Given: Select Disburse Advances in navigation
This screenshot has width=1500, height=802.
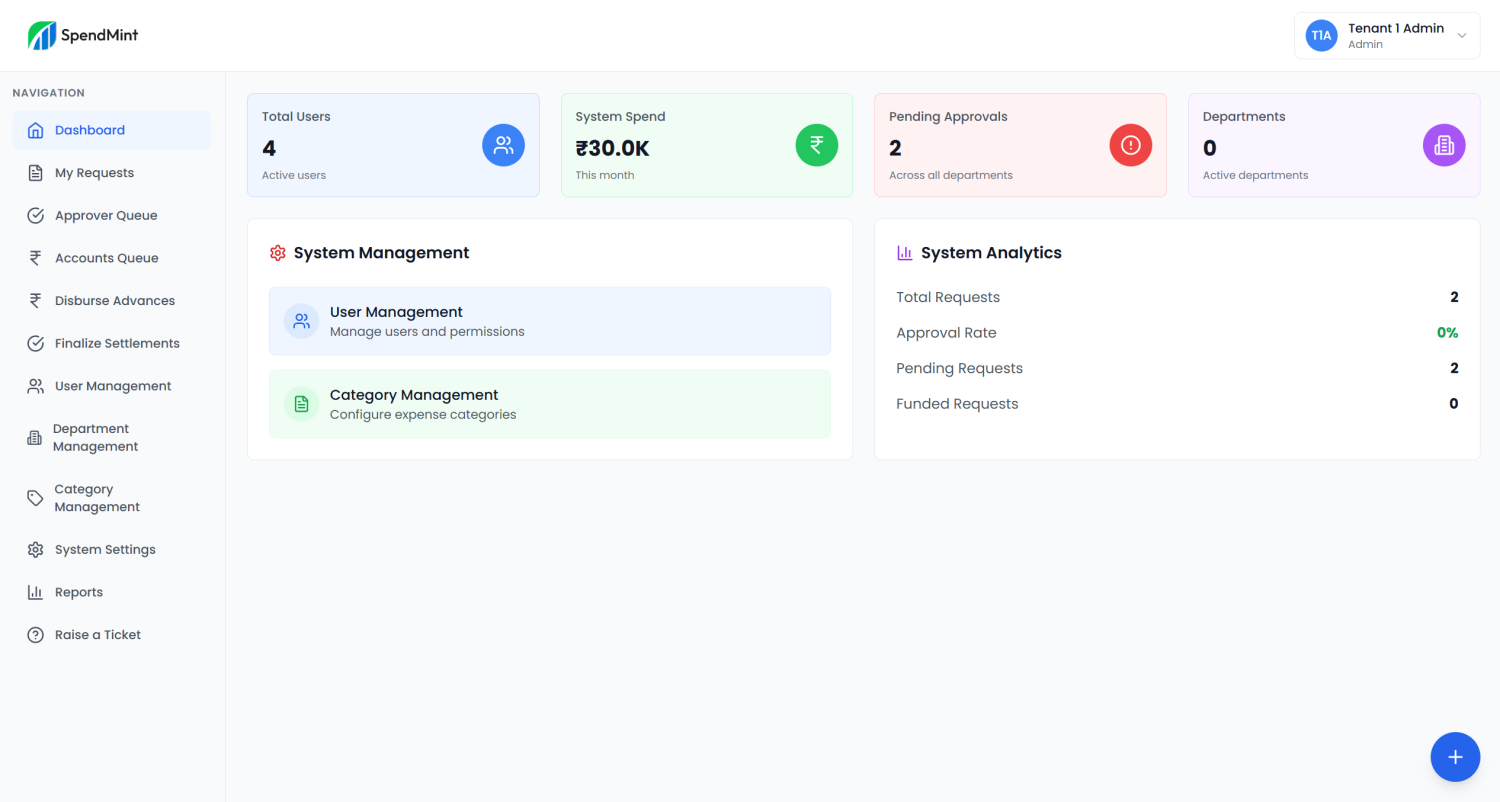Looking at the screenshot, I should point(114,301).
